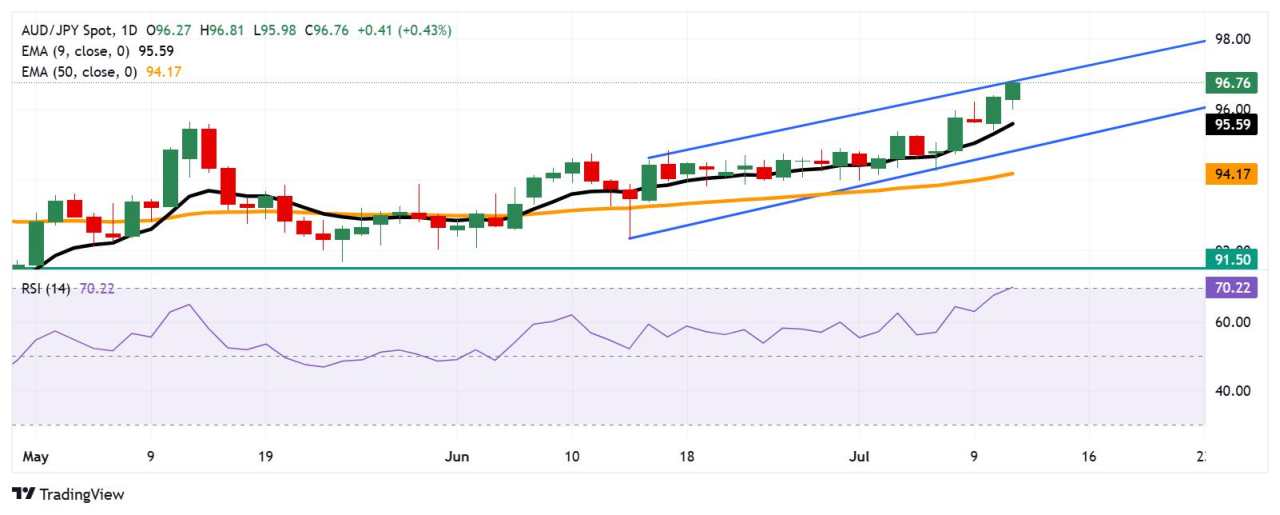Click the 40.00 RSI axis value

(1232, 391)
